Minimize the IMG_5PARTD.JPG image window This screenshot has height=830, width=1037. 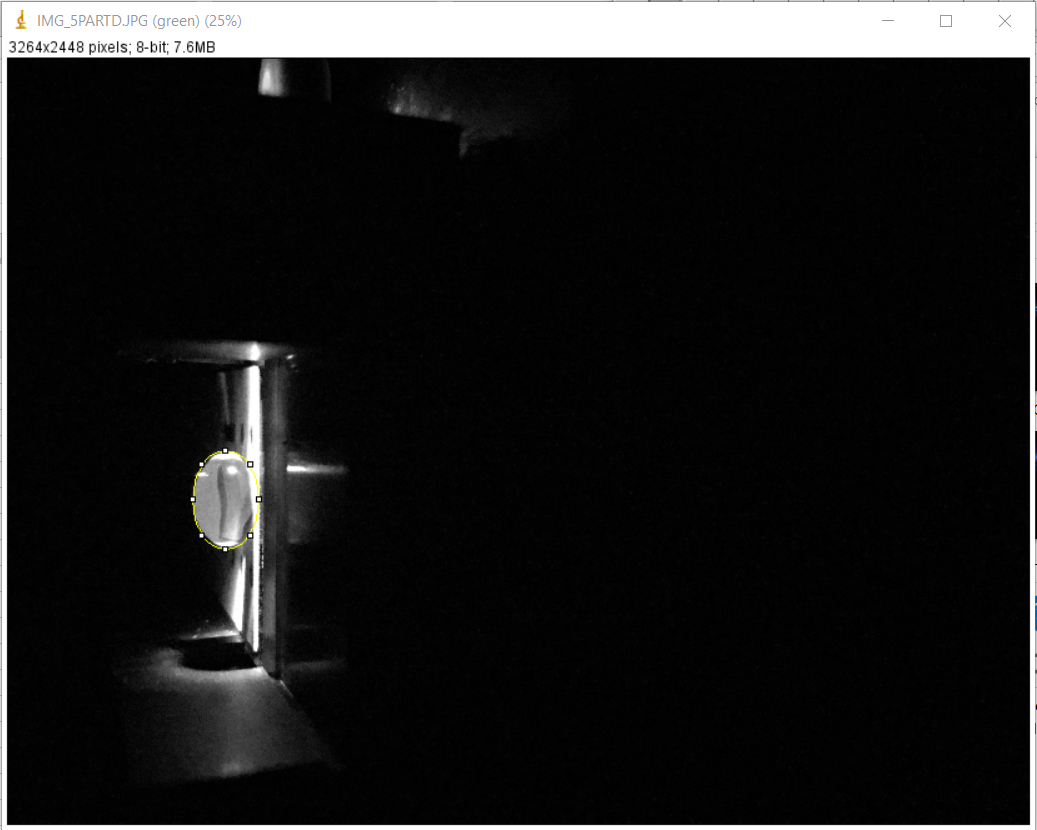[887, 21]
